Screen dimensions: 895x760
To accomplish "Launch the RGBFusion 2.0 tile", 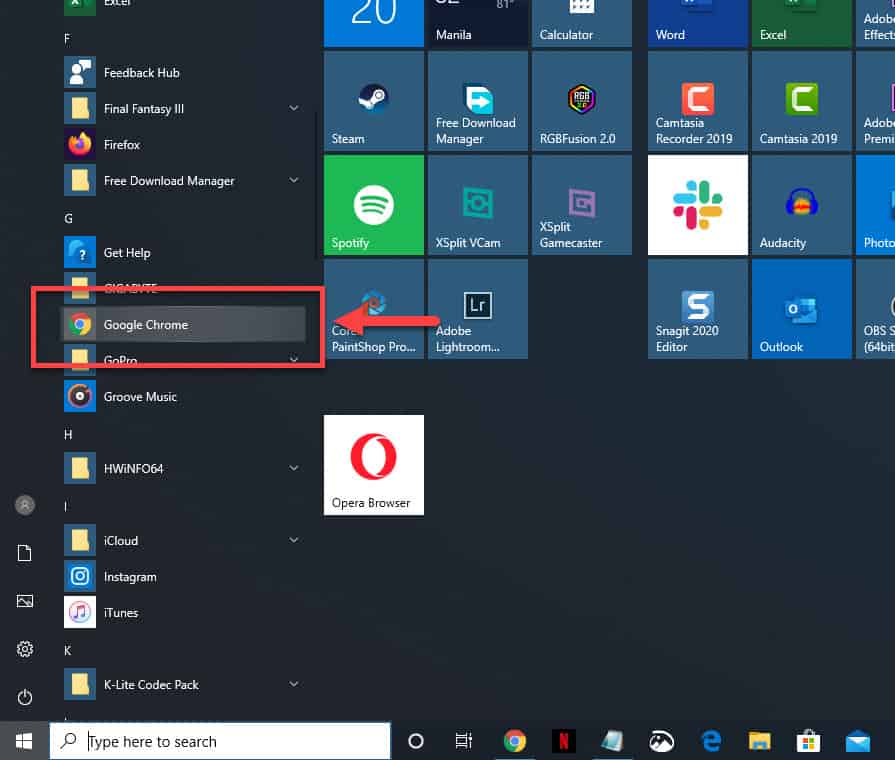I will coord(582,101).
